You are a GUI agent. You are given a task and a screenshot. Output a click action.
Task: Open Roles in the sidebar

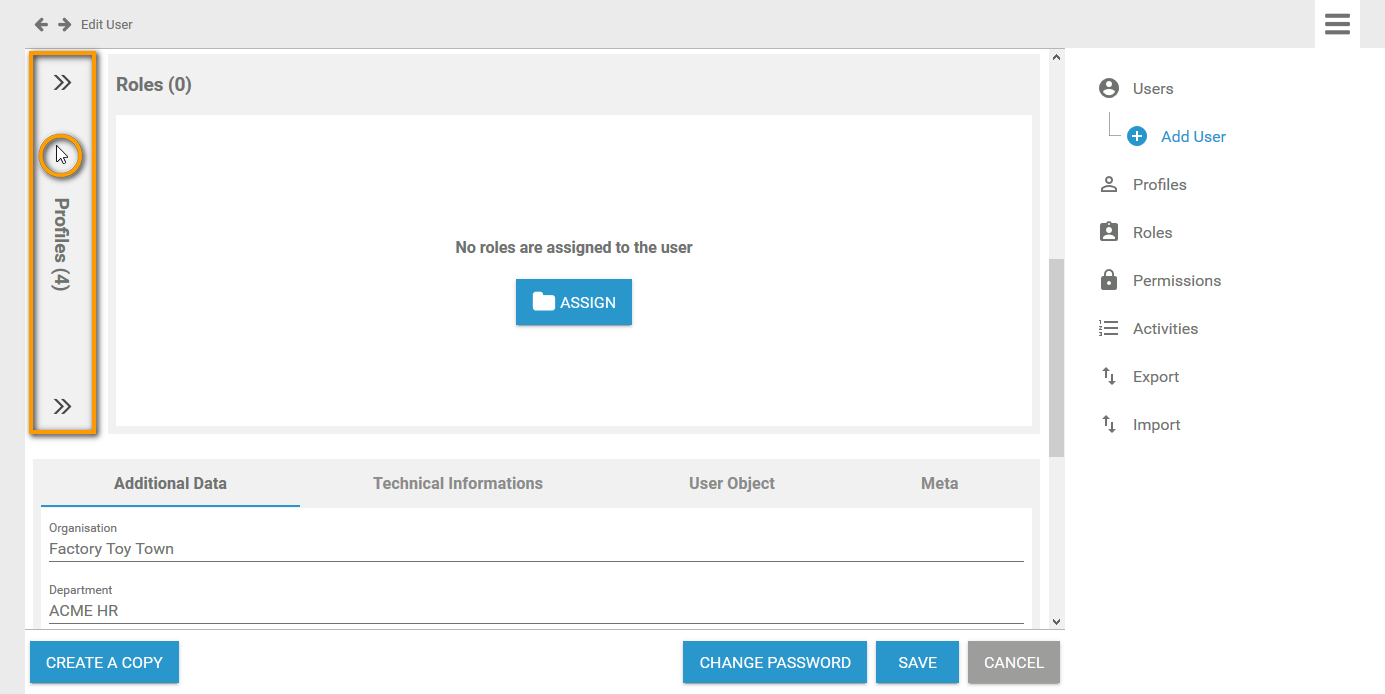[1152, 233]
